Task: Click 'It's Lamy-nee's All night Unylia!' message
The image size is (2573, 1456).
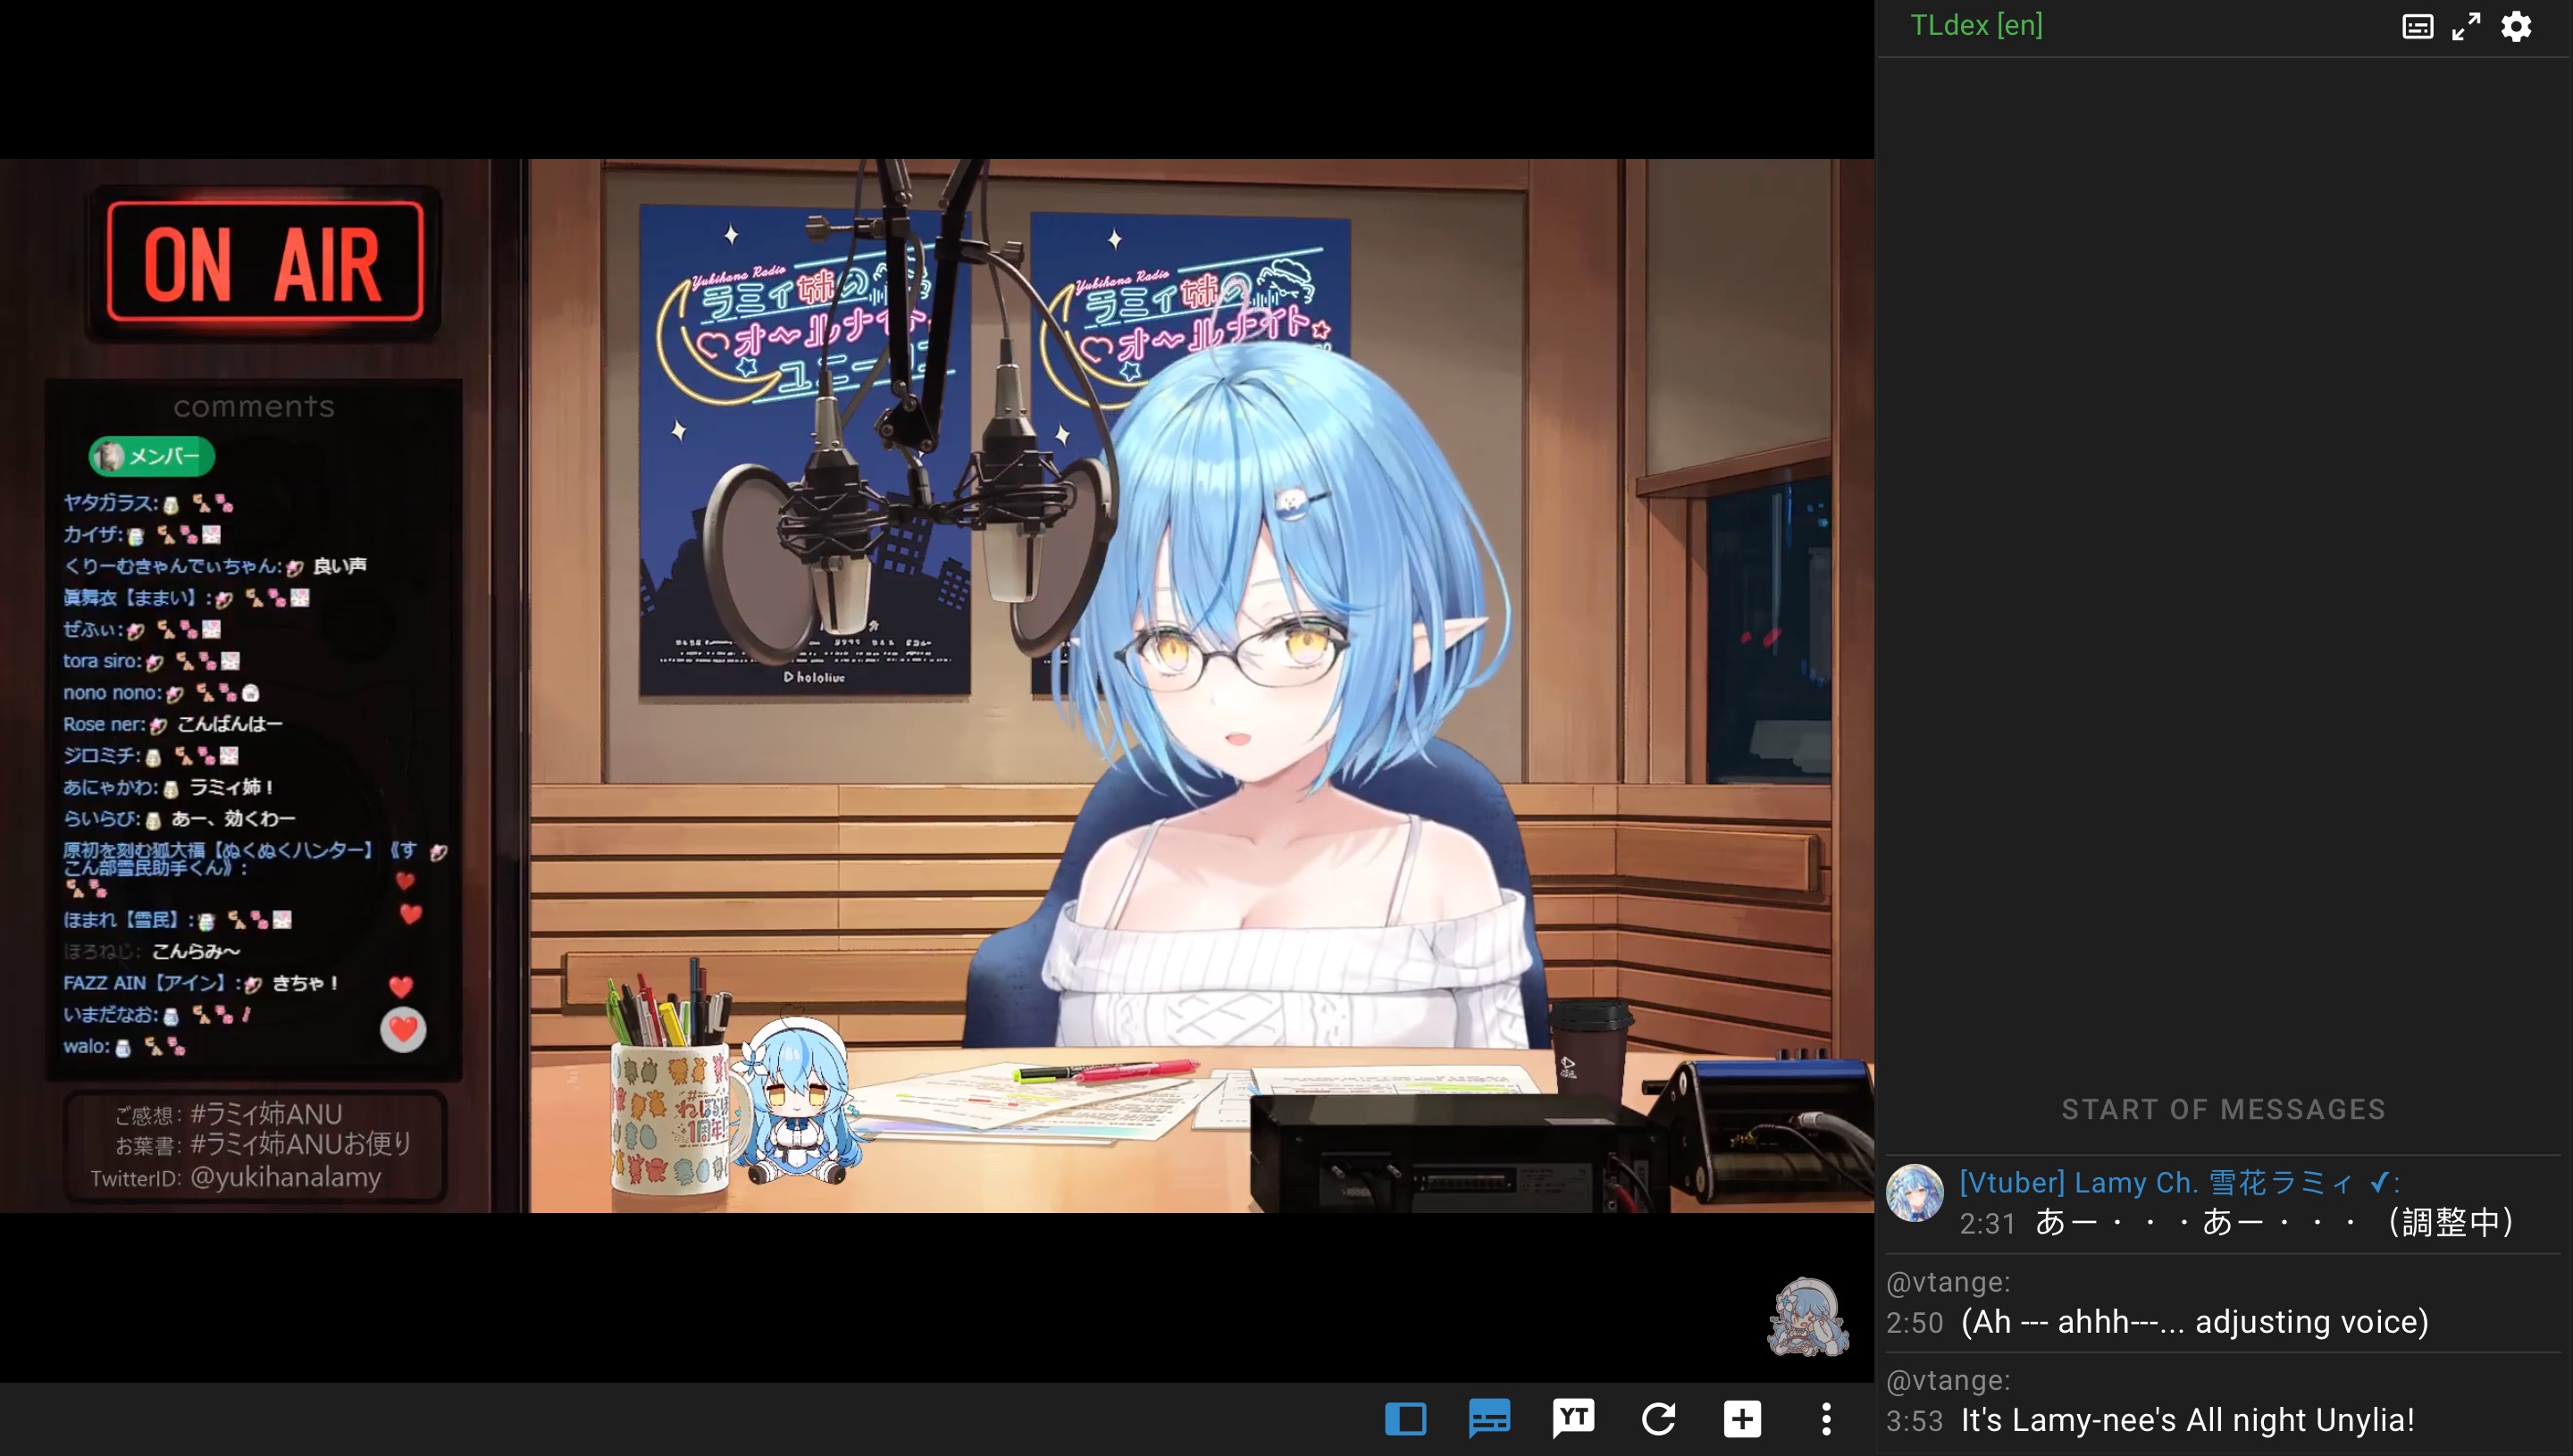Action: pyautogui.click(x=2187, y=1420)
